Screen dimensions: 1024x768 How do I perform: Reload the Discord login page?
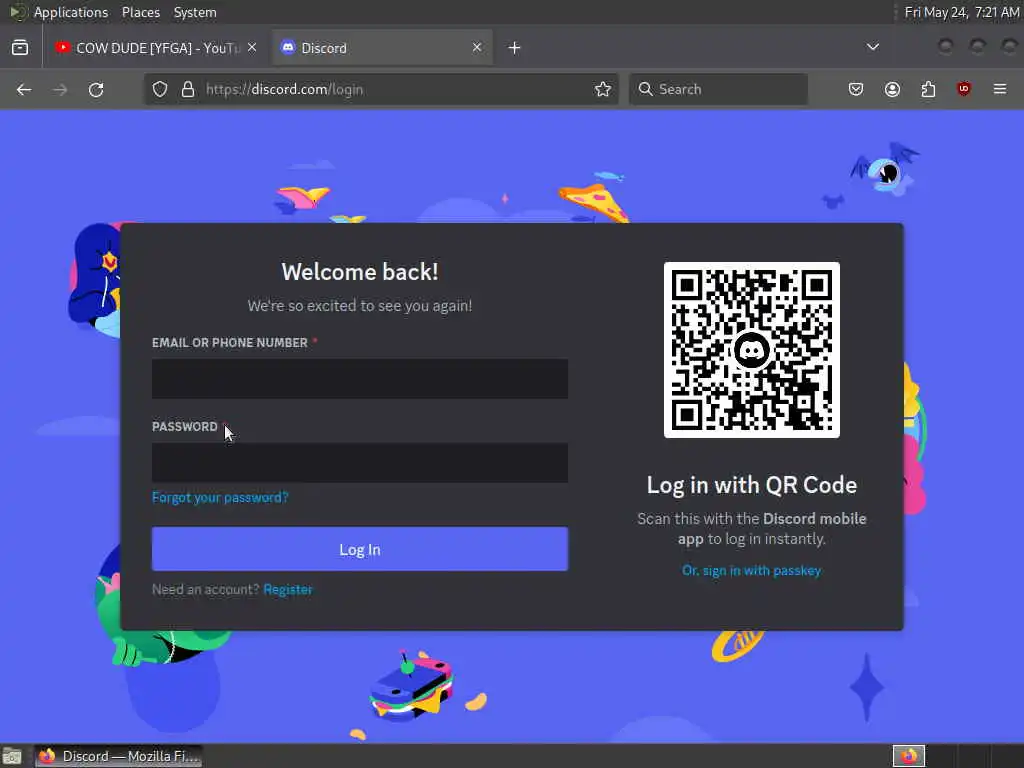pyautogui.click(x=96, y=89)
